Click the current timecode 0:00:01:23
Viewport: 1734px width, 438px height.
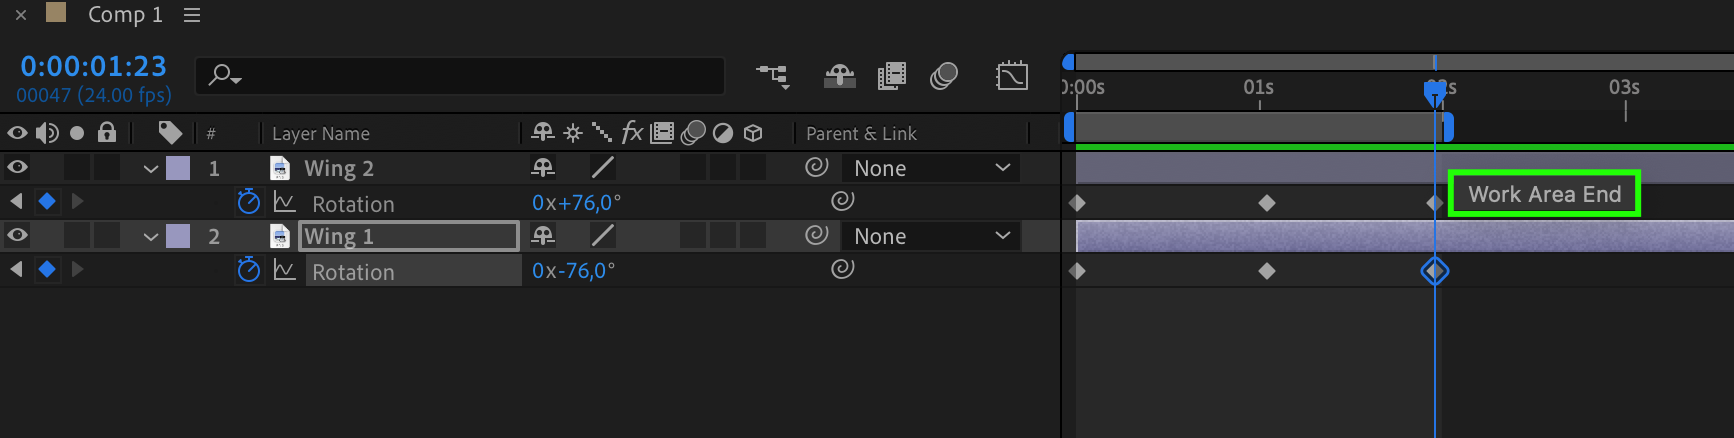pyautogui.click(x=94, y=66)
